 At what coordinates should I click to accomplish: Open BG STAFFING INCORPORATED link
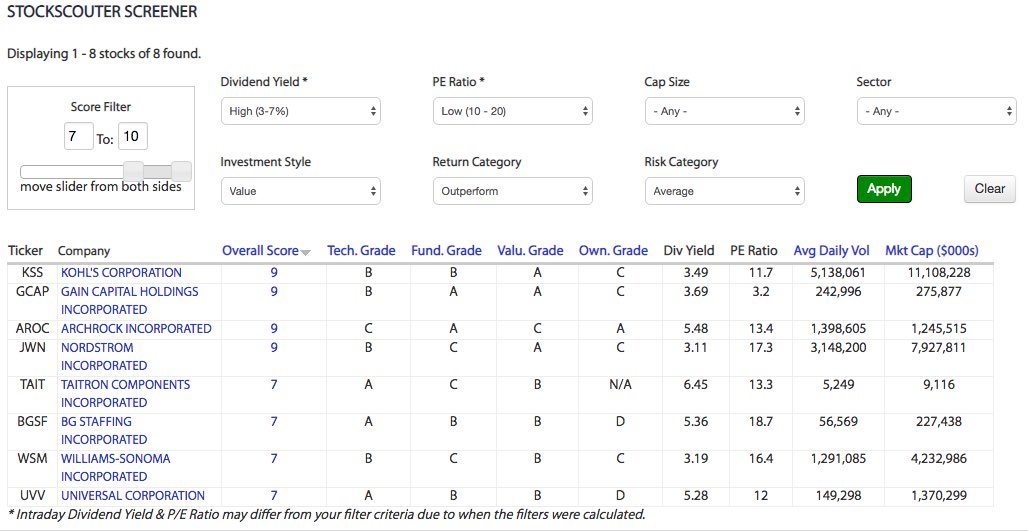104,431
